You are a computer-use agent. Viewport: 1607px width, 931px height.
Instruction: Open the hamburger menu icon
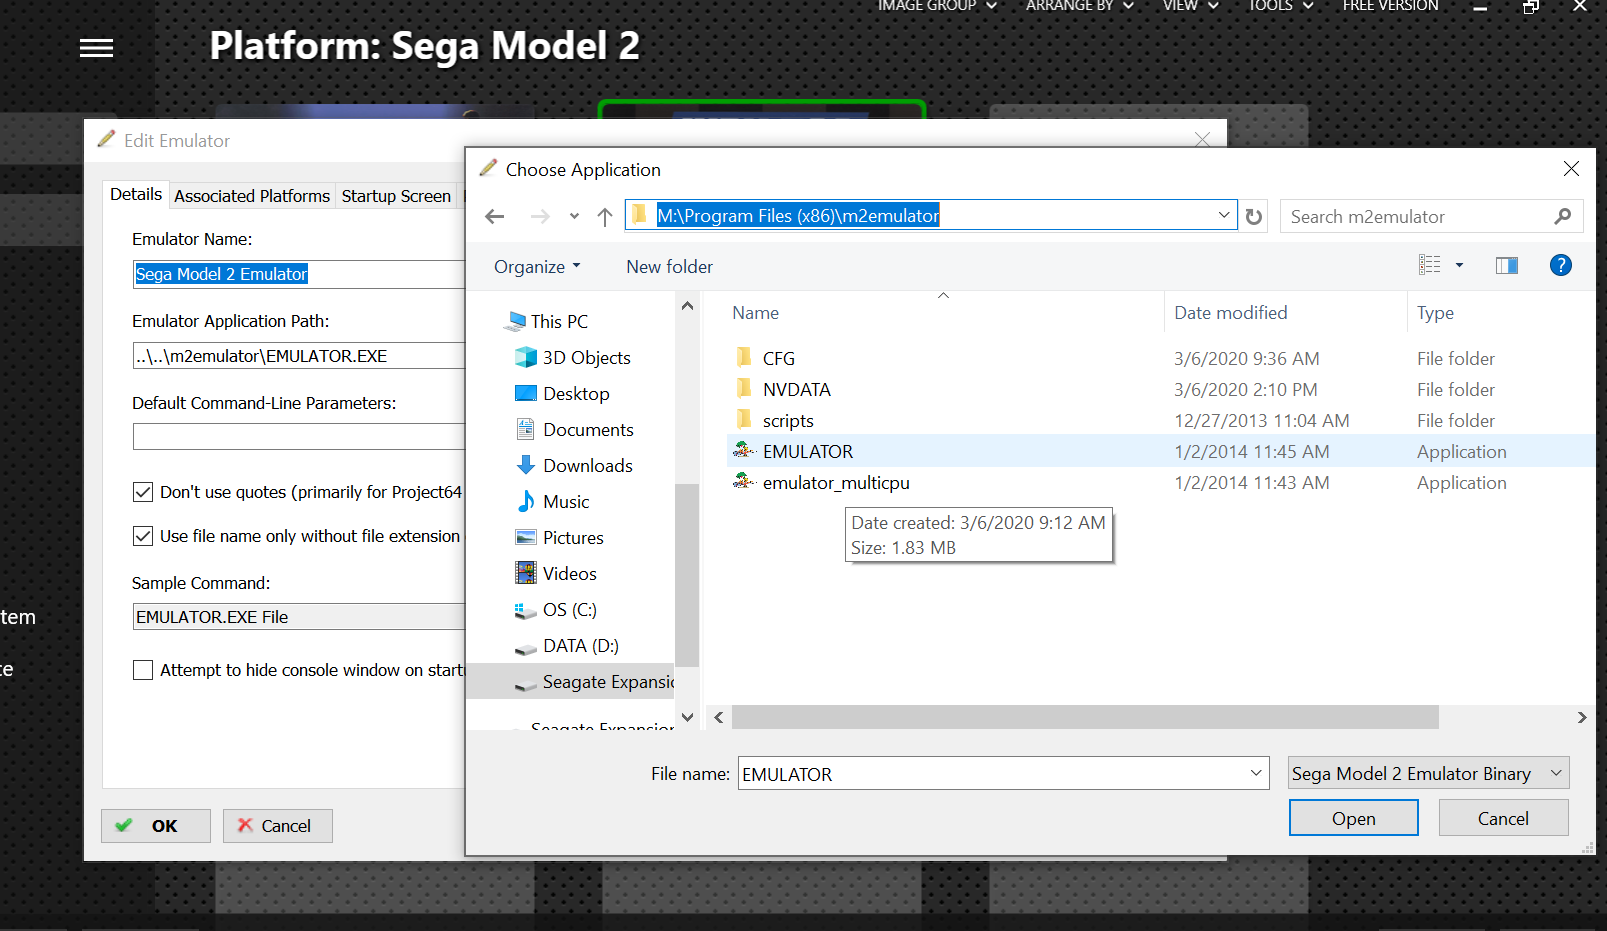click(x=96, y=48)
